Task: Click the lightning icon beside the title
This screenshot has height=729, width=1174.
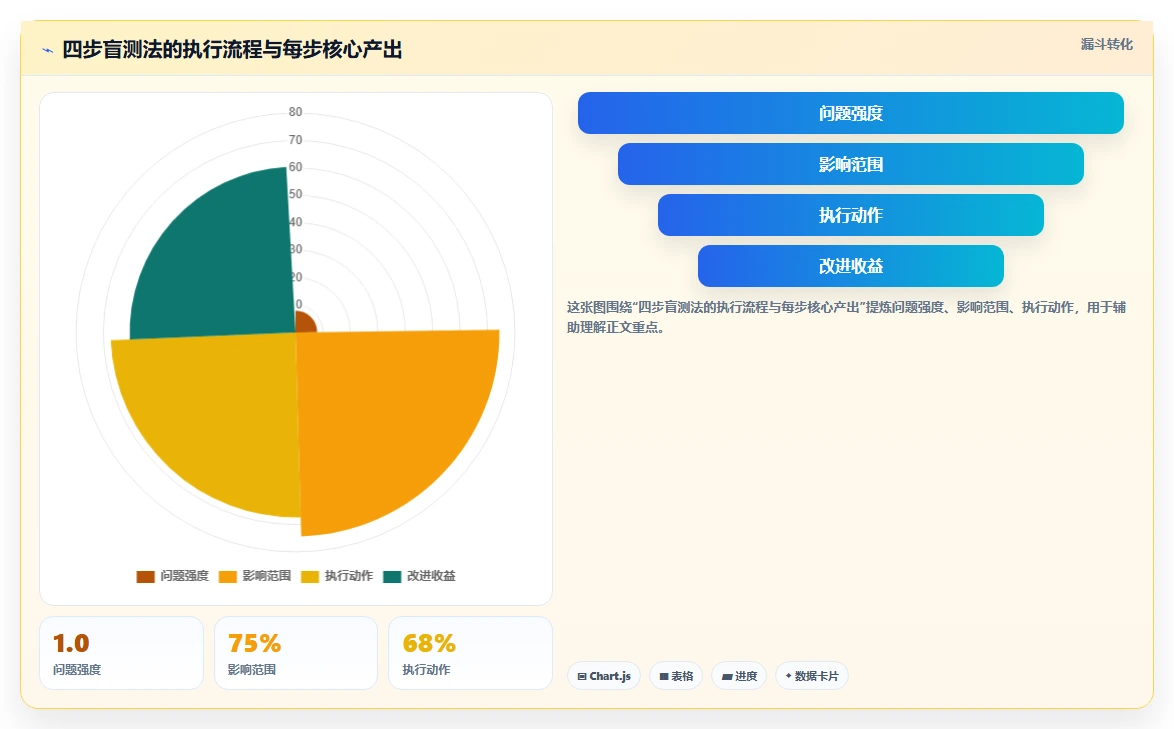Action: [x=48, y=50]
